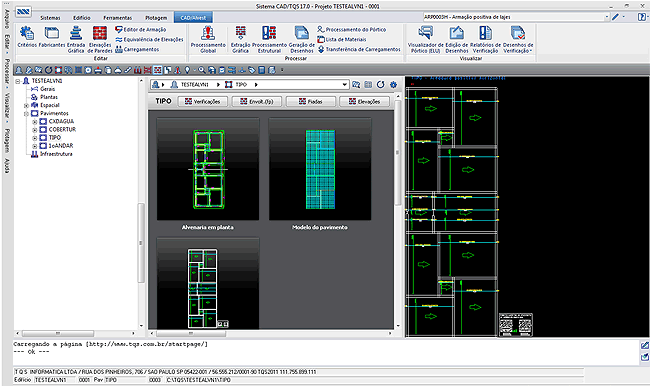This screenshot has height=386, width=650.
Task: Open Edição de Desenhos
Action: click(x=456, y=39)
